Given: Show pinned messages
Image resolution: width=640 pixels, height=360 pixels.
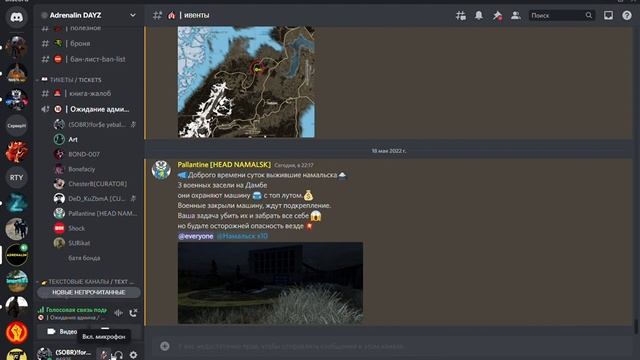Looking at the screenshot, I should pyautogui.click(x=497, y=16).
